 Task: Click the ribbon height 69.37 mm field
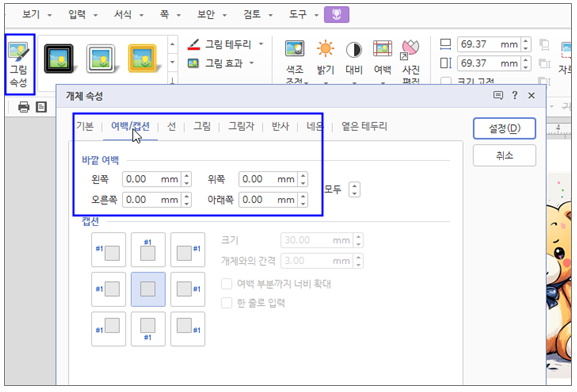coord(489,63)
